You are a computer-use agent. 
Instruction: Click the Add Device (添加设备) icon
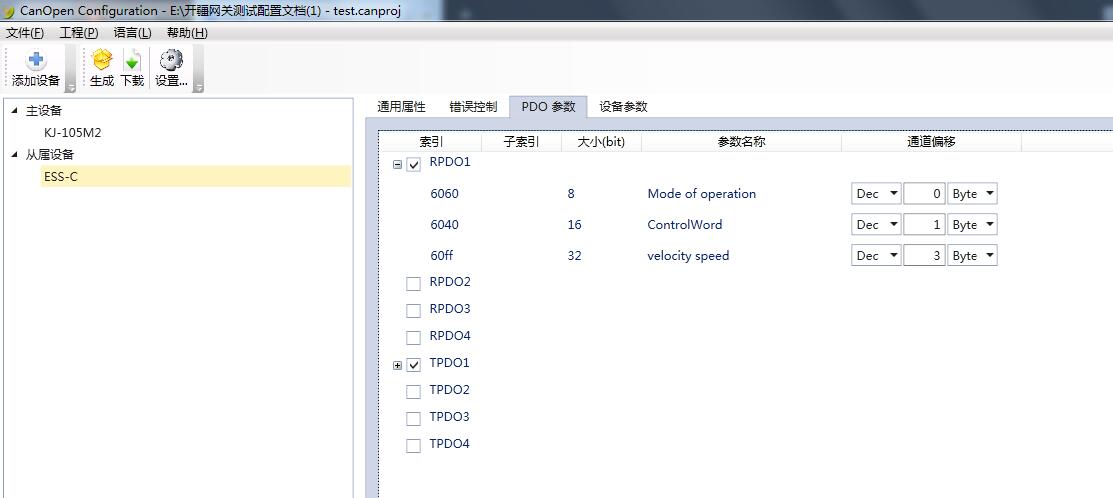[x=36, y=62]
